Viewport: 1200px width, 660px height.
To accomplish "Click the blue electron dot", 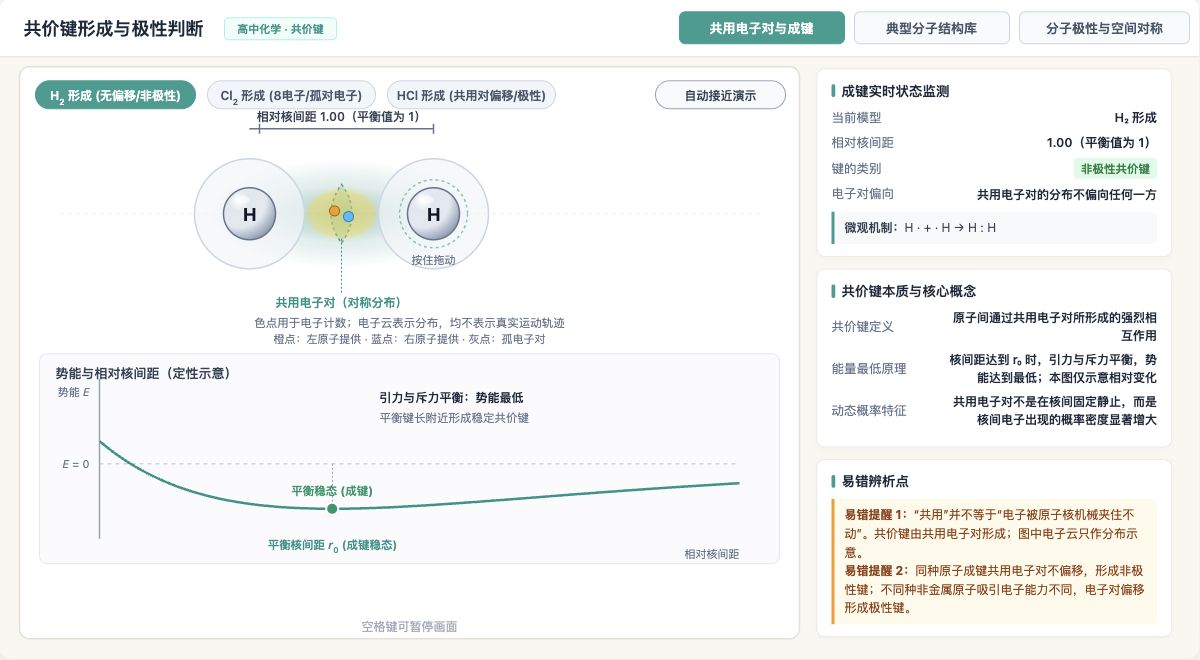I will pos(348,216).
